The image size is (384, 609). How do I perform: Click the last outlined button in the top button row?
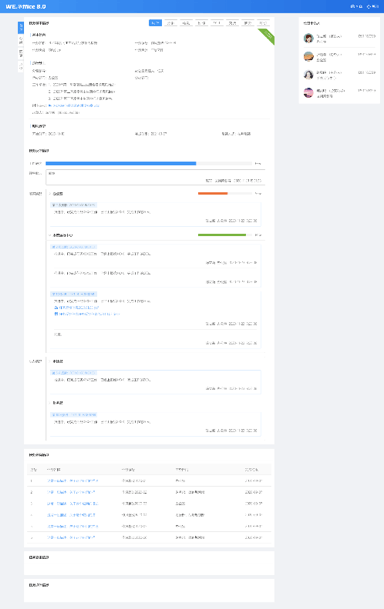pos(263,23)
